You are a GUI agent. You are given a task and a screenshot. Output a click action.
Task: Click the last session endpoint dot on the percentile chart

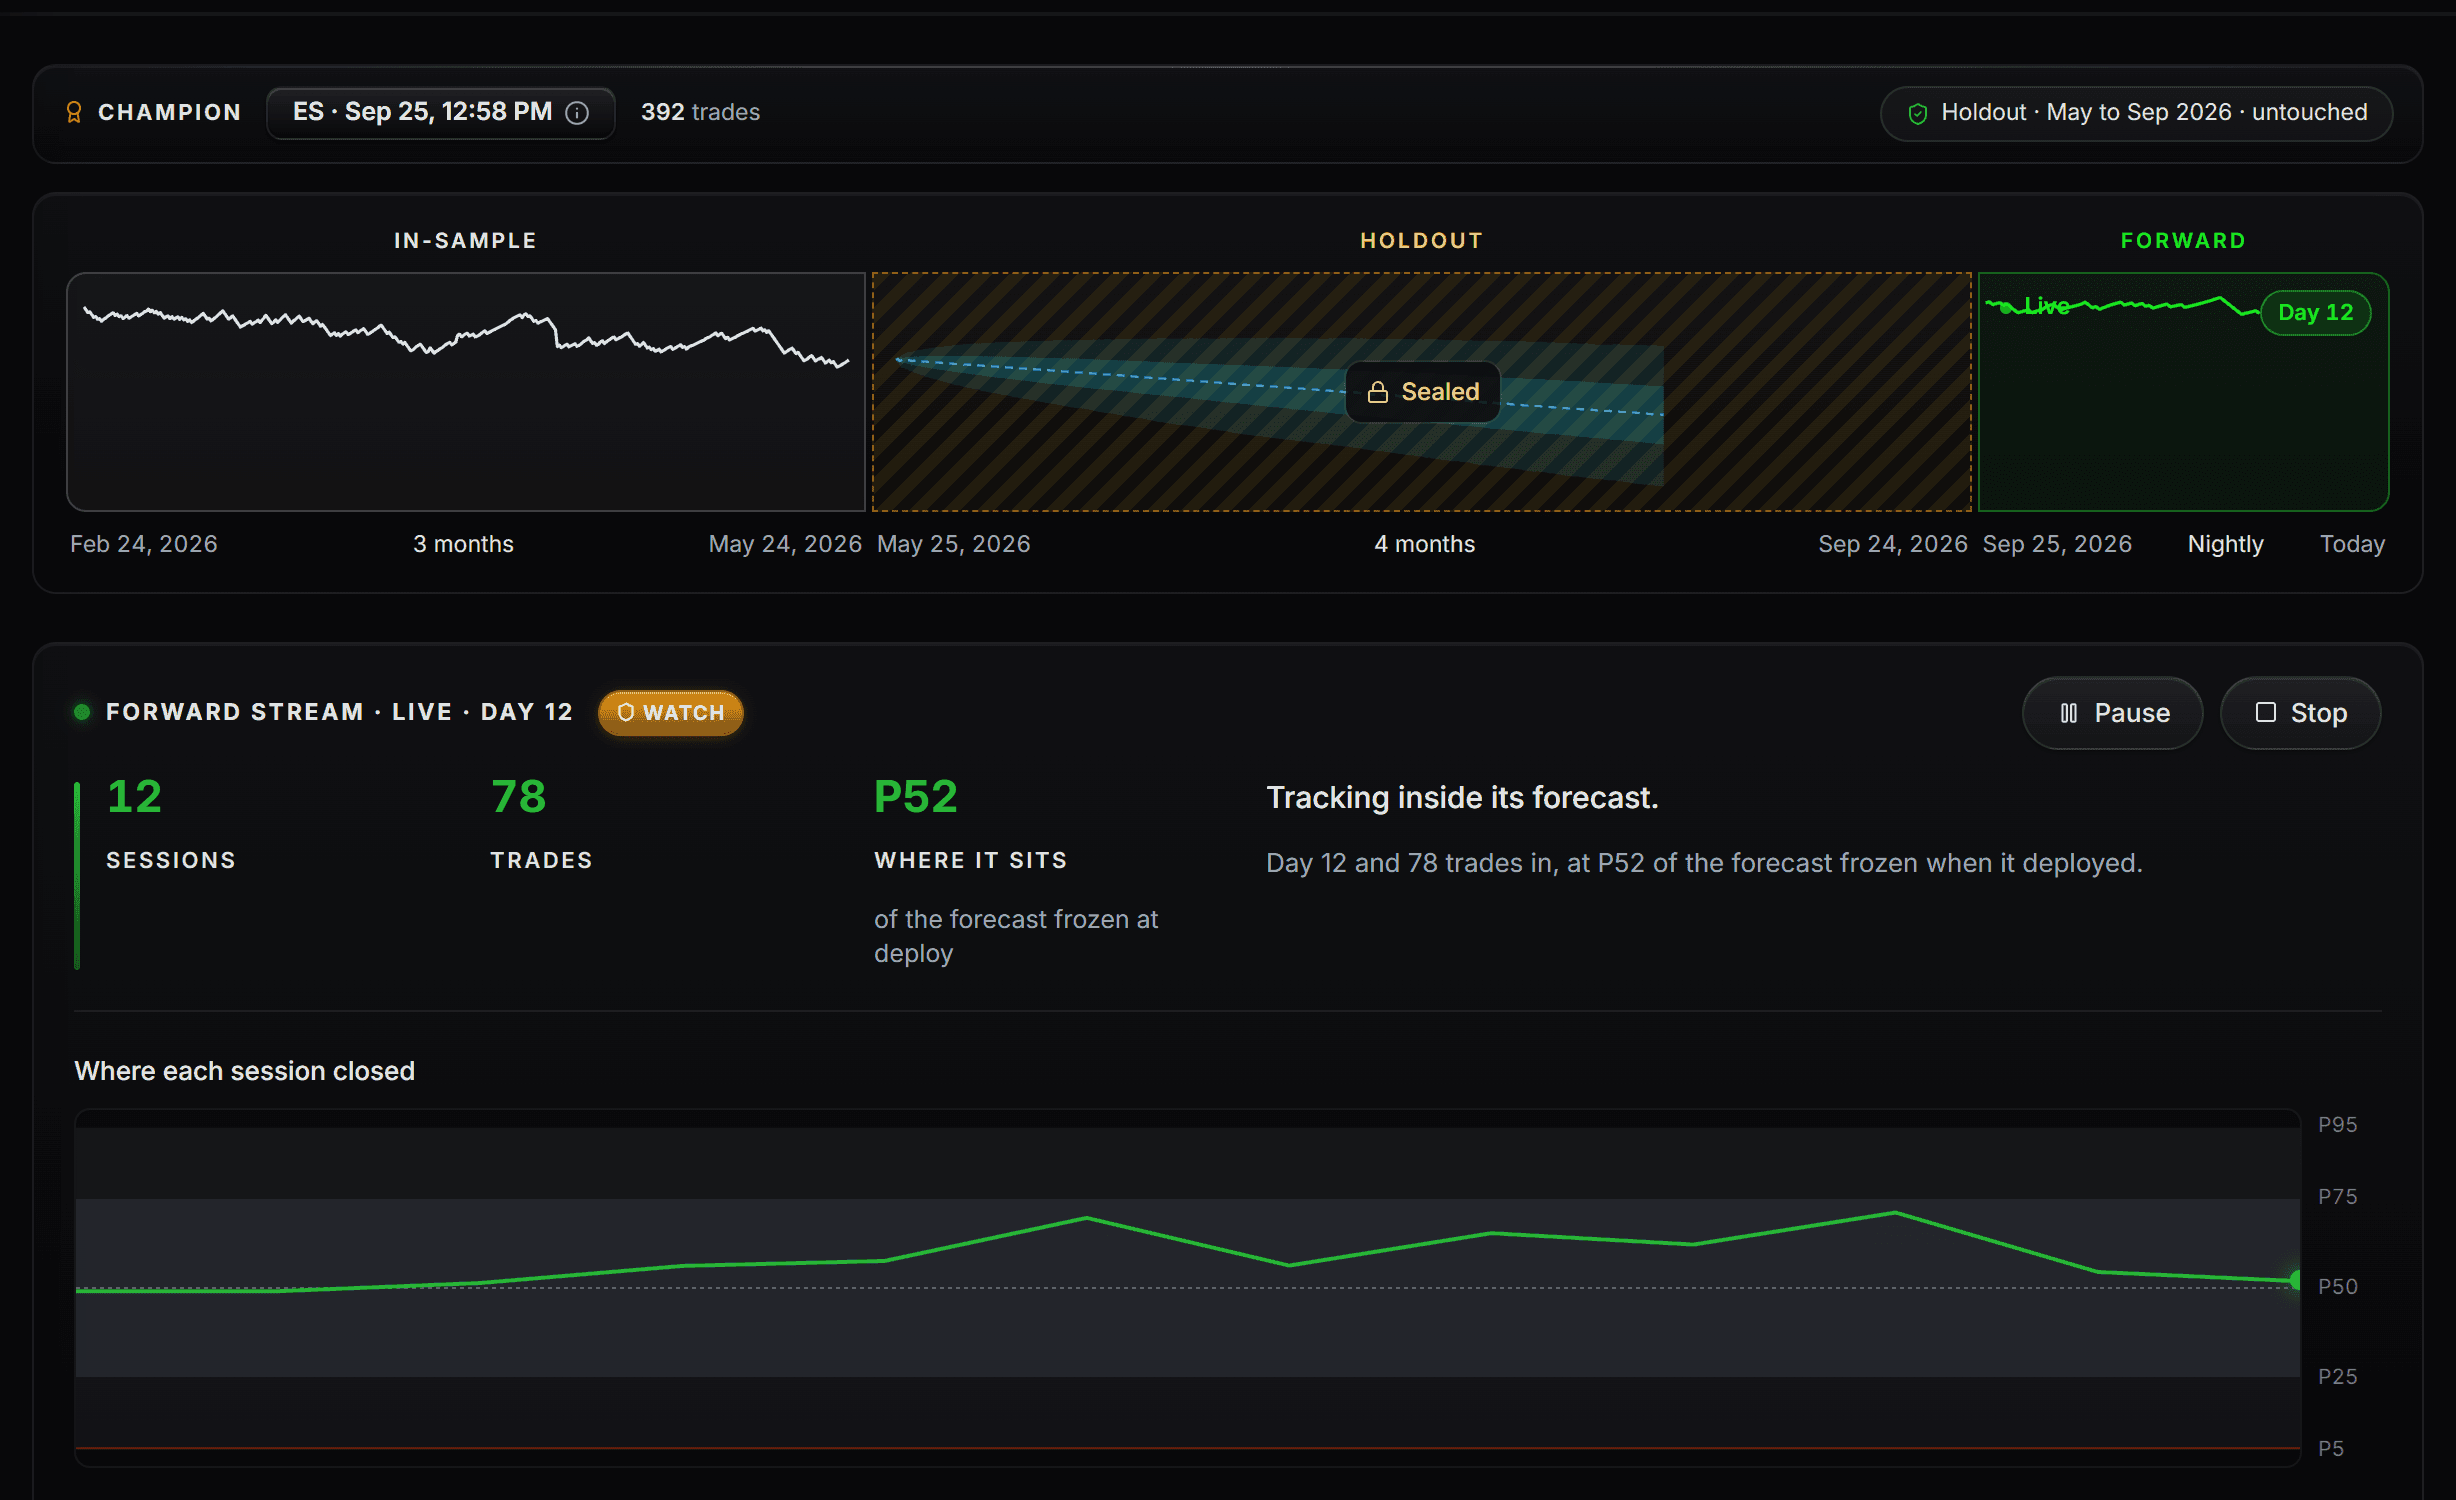click(2296, 1280)
